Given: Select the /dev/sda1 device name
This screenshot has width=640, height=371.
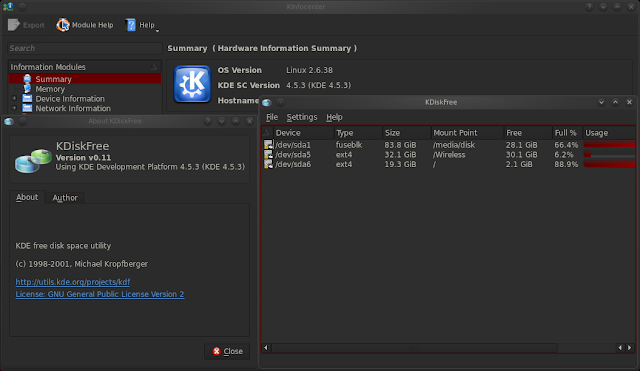Looking at the screenshot, I should (x=293, y=145).
